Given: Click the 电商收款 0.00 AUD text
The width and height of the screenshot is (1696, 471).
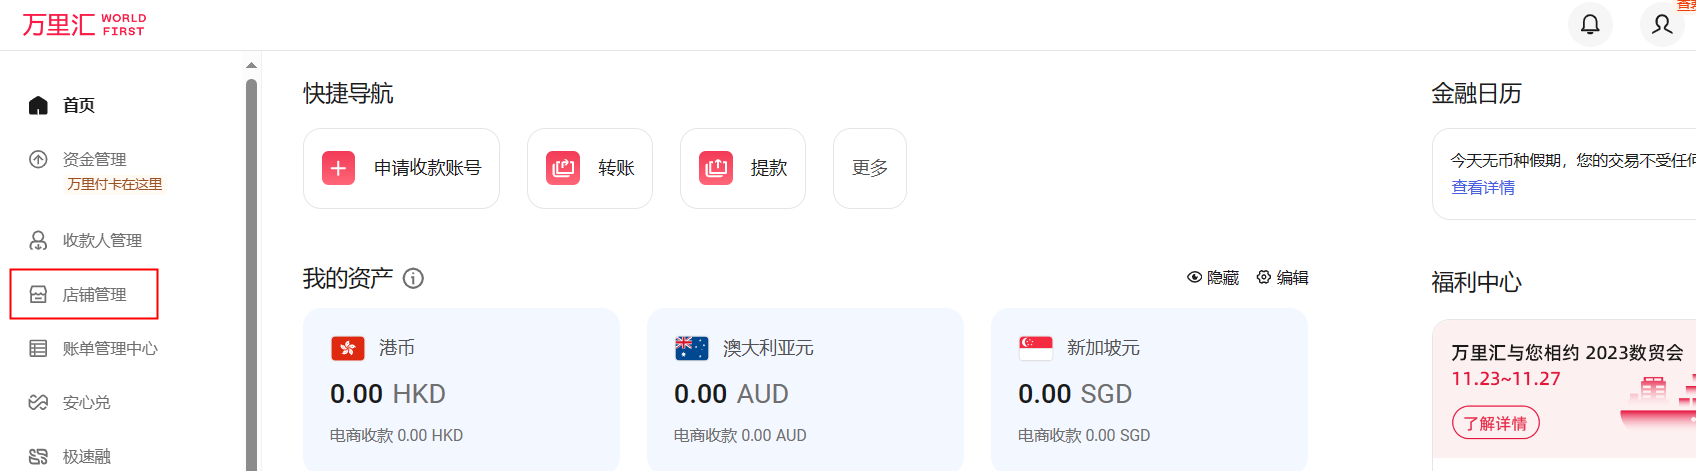Looking at the screenshot, I should click(x=740, y=435).
